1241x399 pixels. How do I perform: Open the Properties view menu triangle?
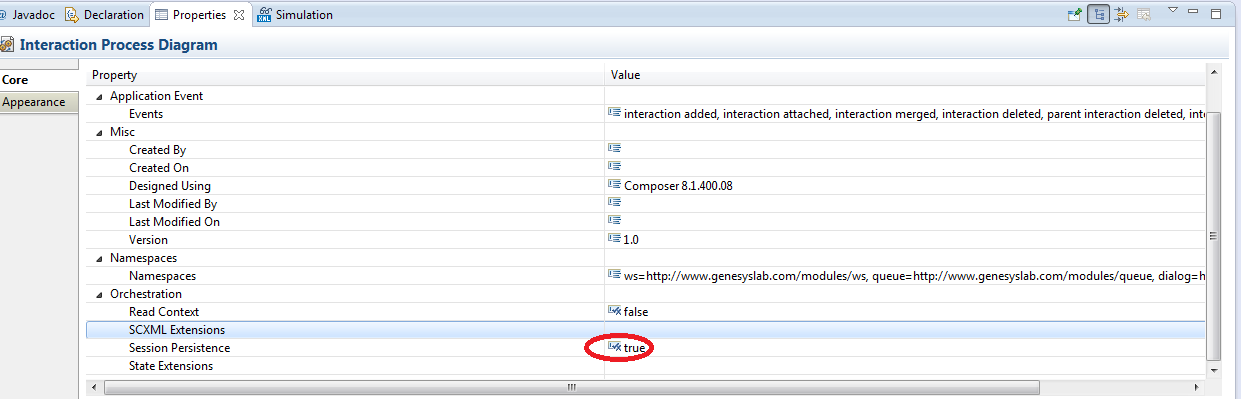(1174, 11)
